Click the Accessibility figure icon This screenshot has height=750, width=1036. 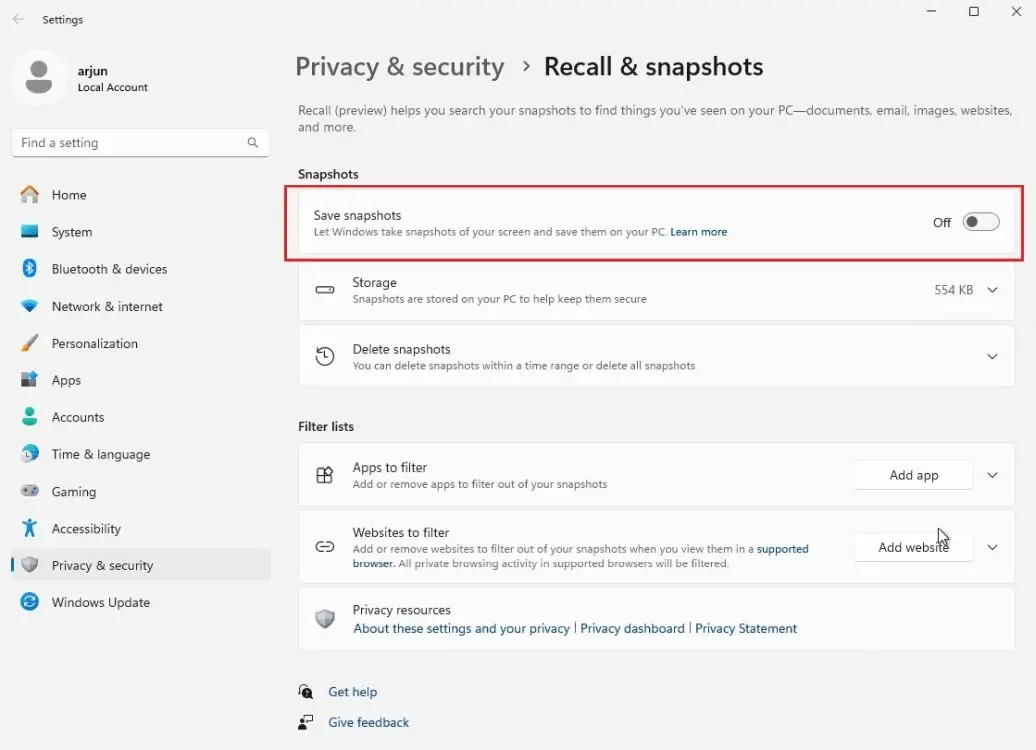tap(30, 529)
